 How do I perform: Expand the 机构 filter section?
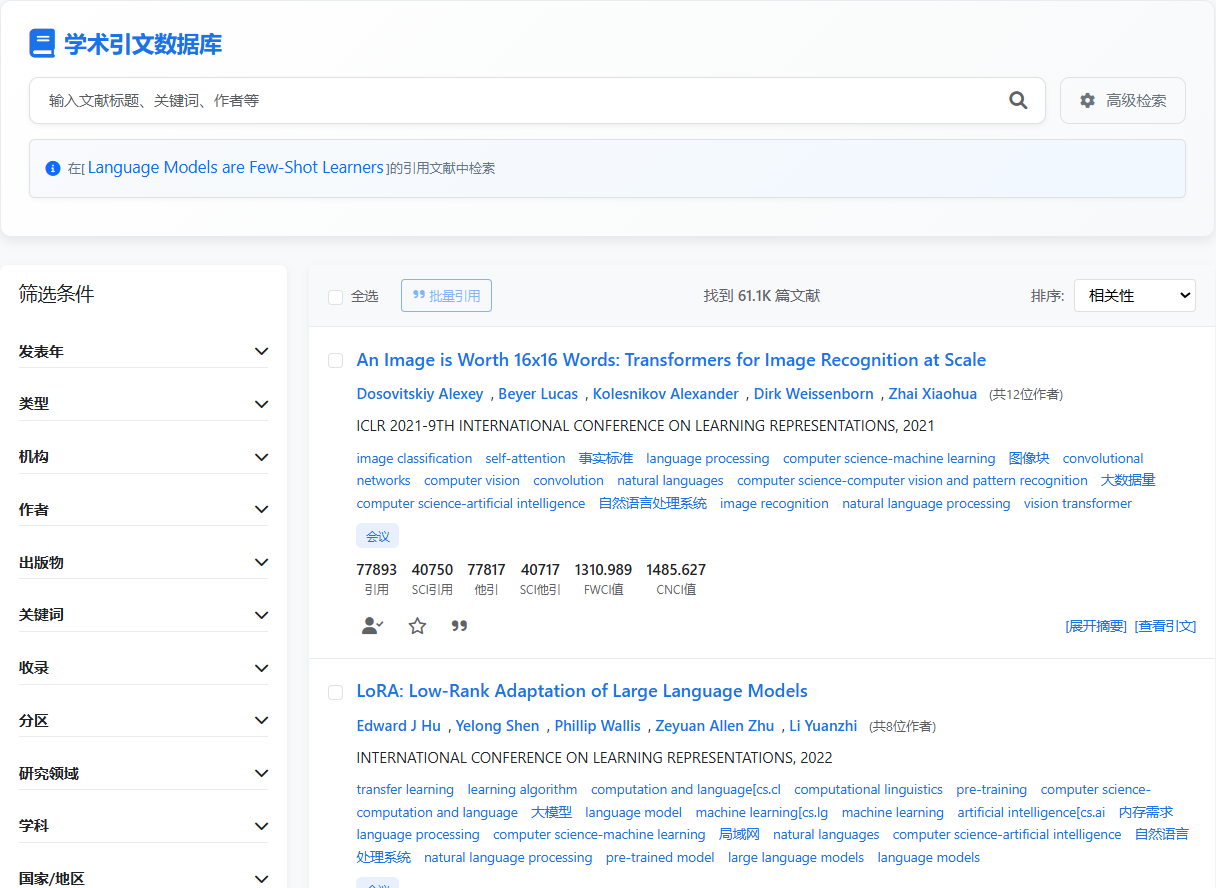[x=143, y=457]
